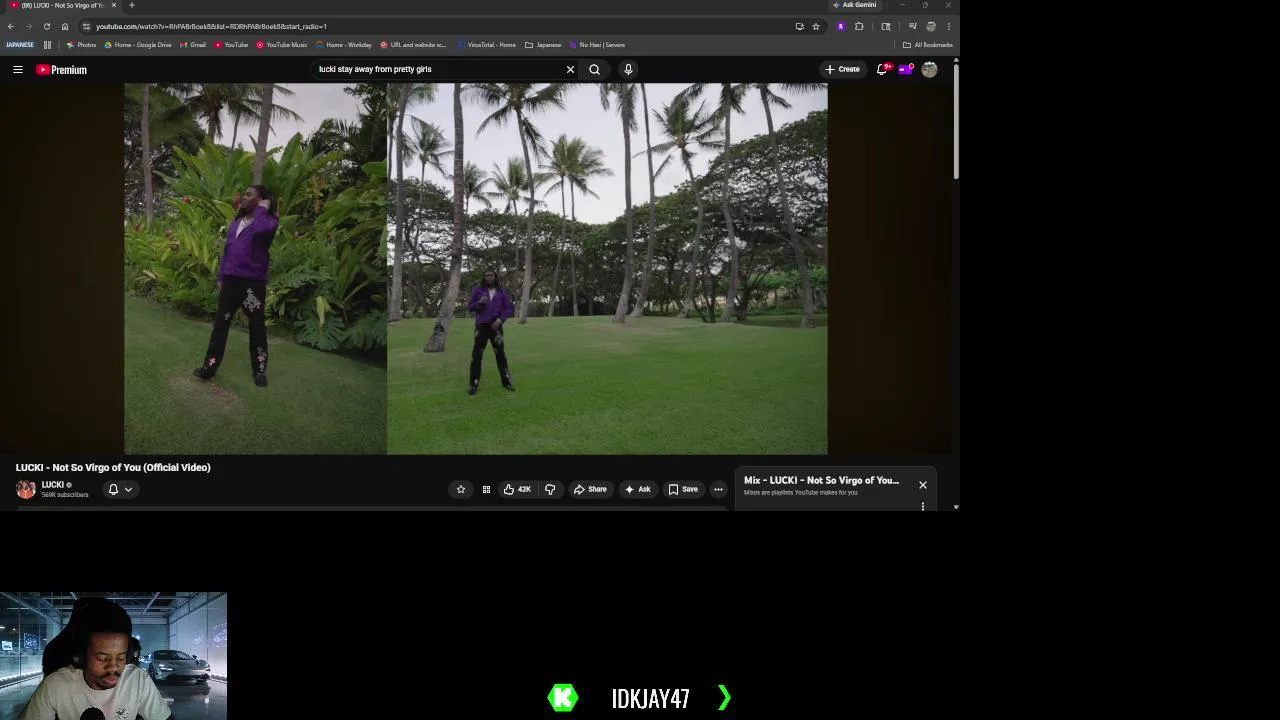Open the apps grid in bookmarks bar
This screenshot has width=1280, height=720.
47,45
